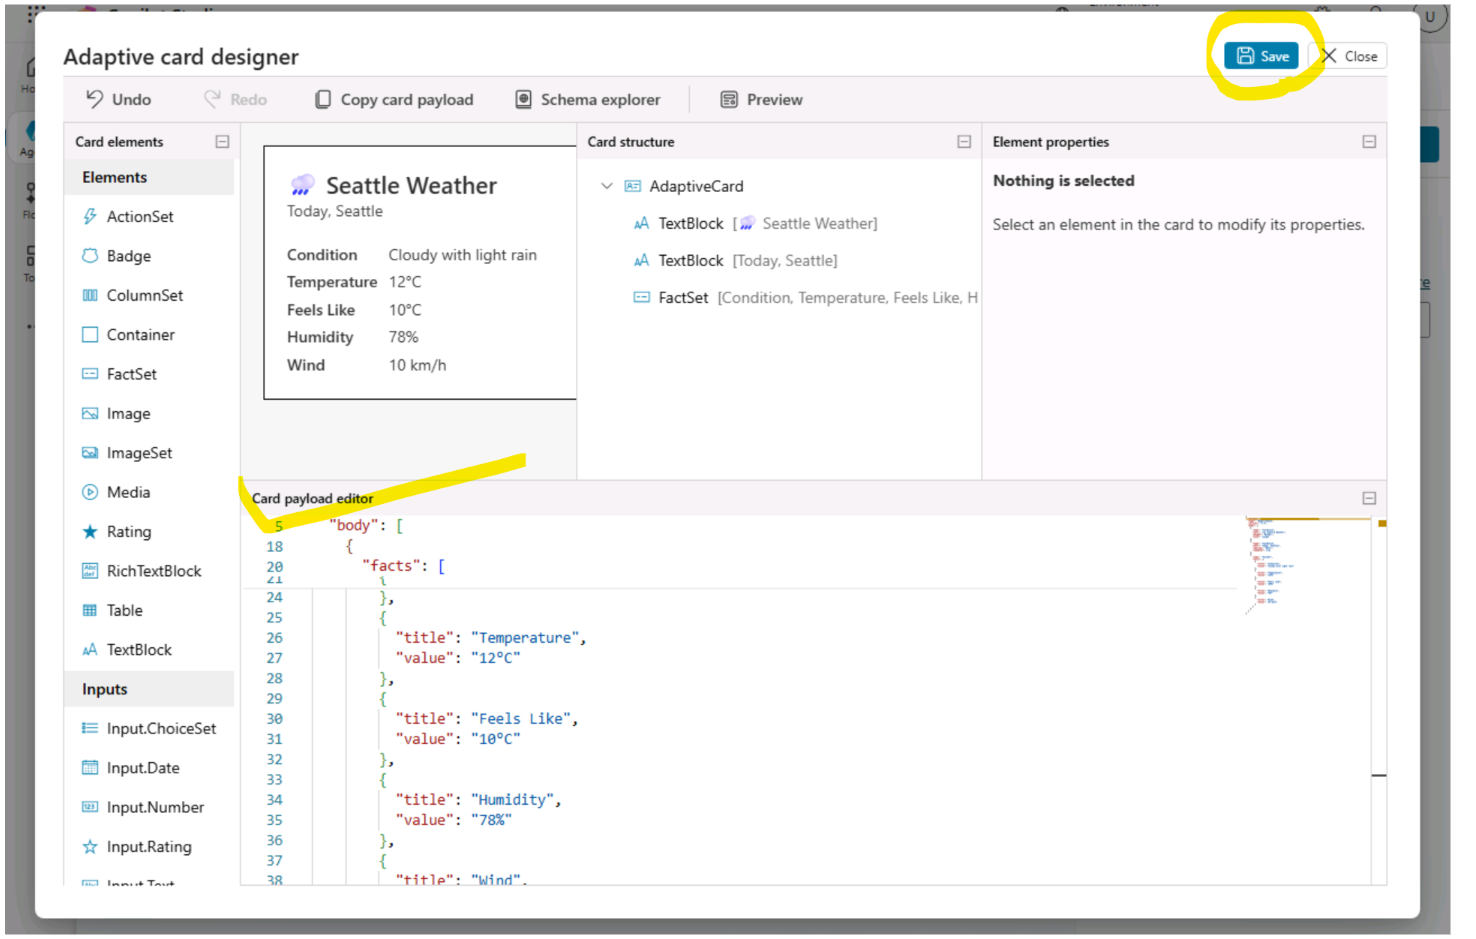Screen dimensions: 1476x939
Task: Click the Seattle Weather title in card preview
Action: 411,186
